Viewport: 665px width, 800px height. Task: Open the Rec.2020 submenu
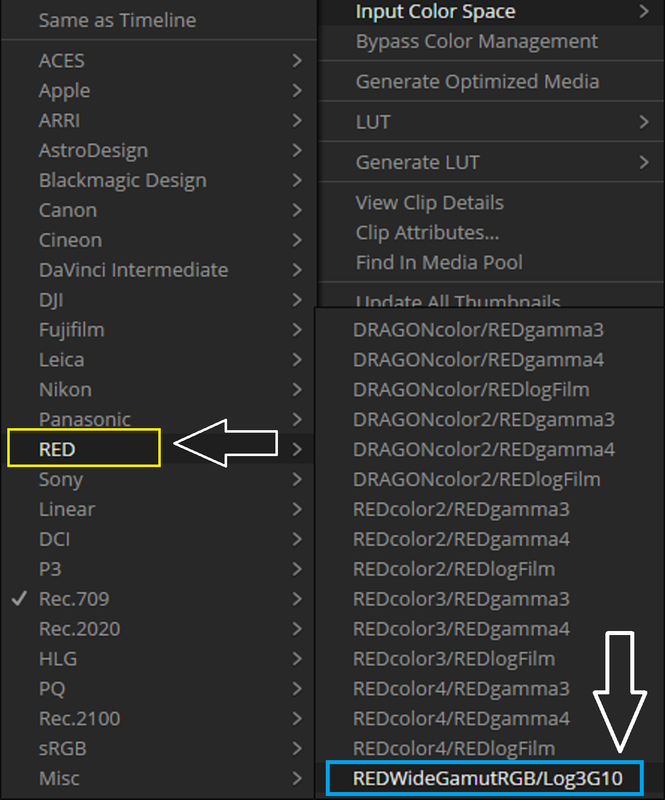click(158, 629)
